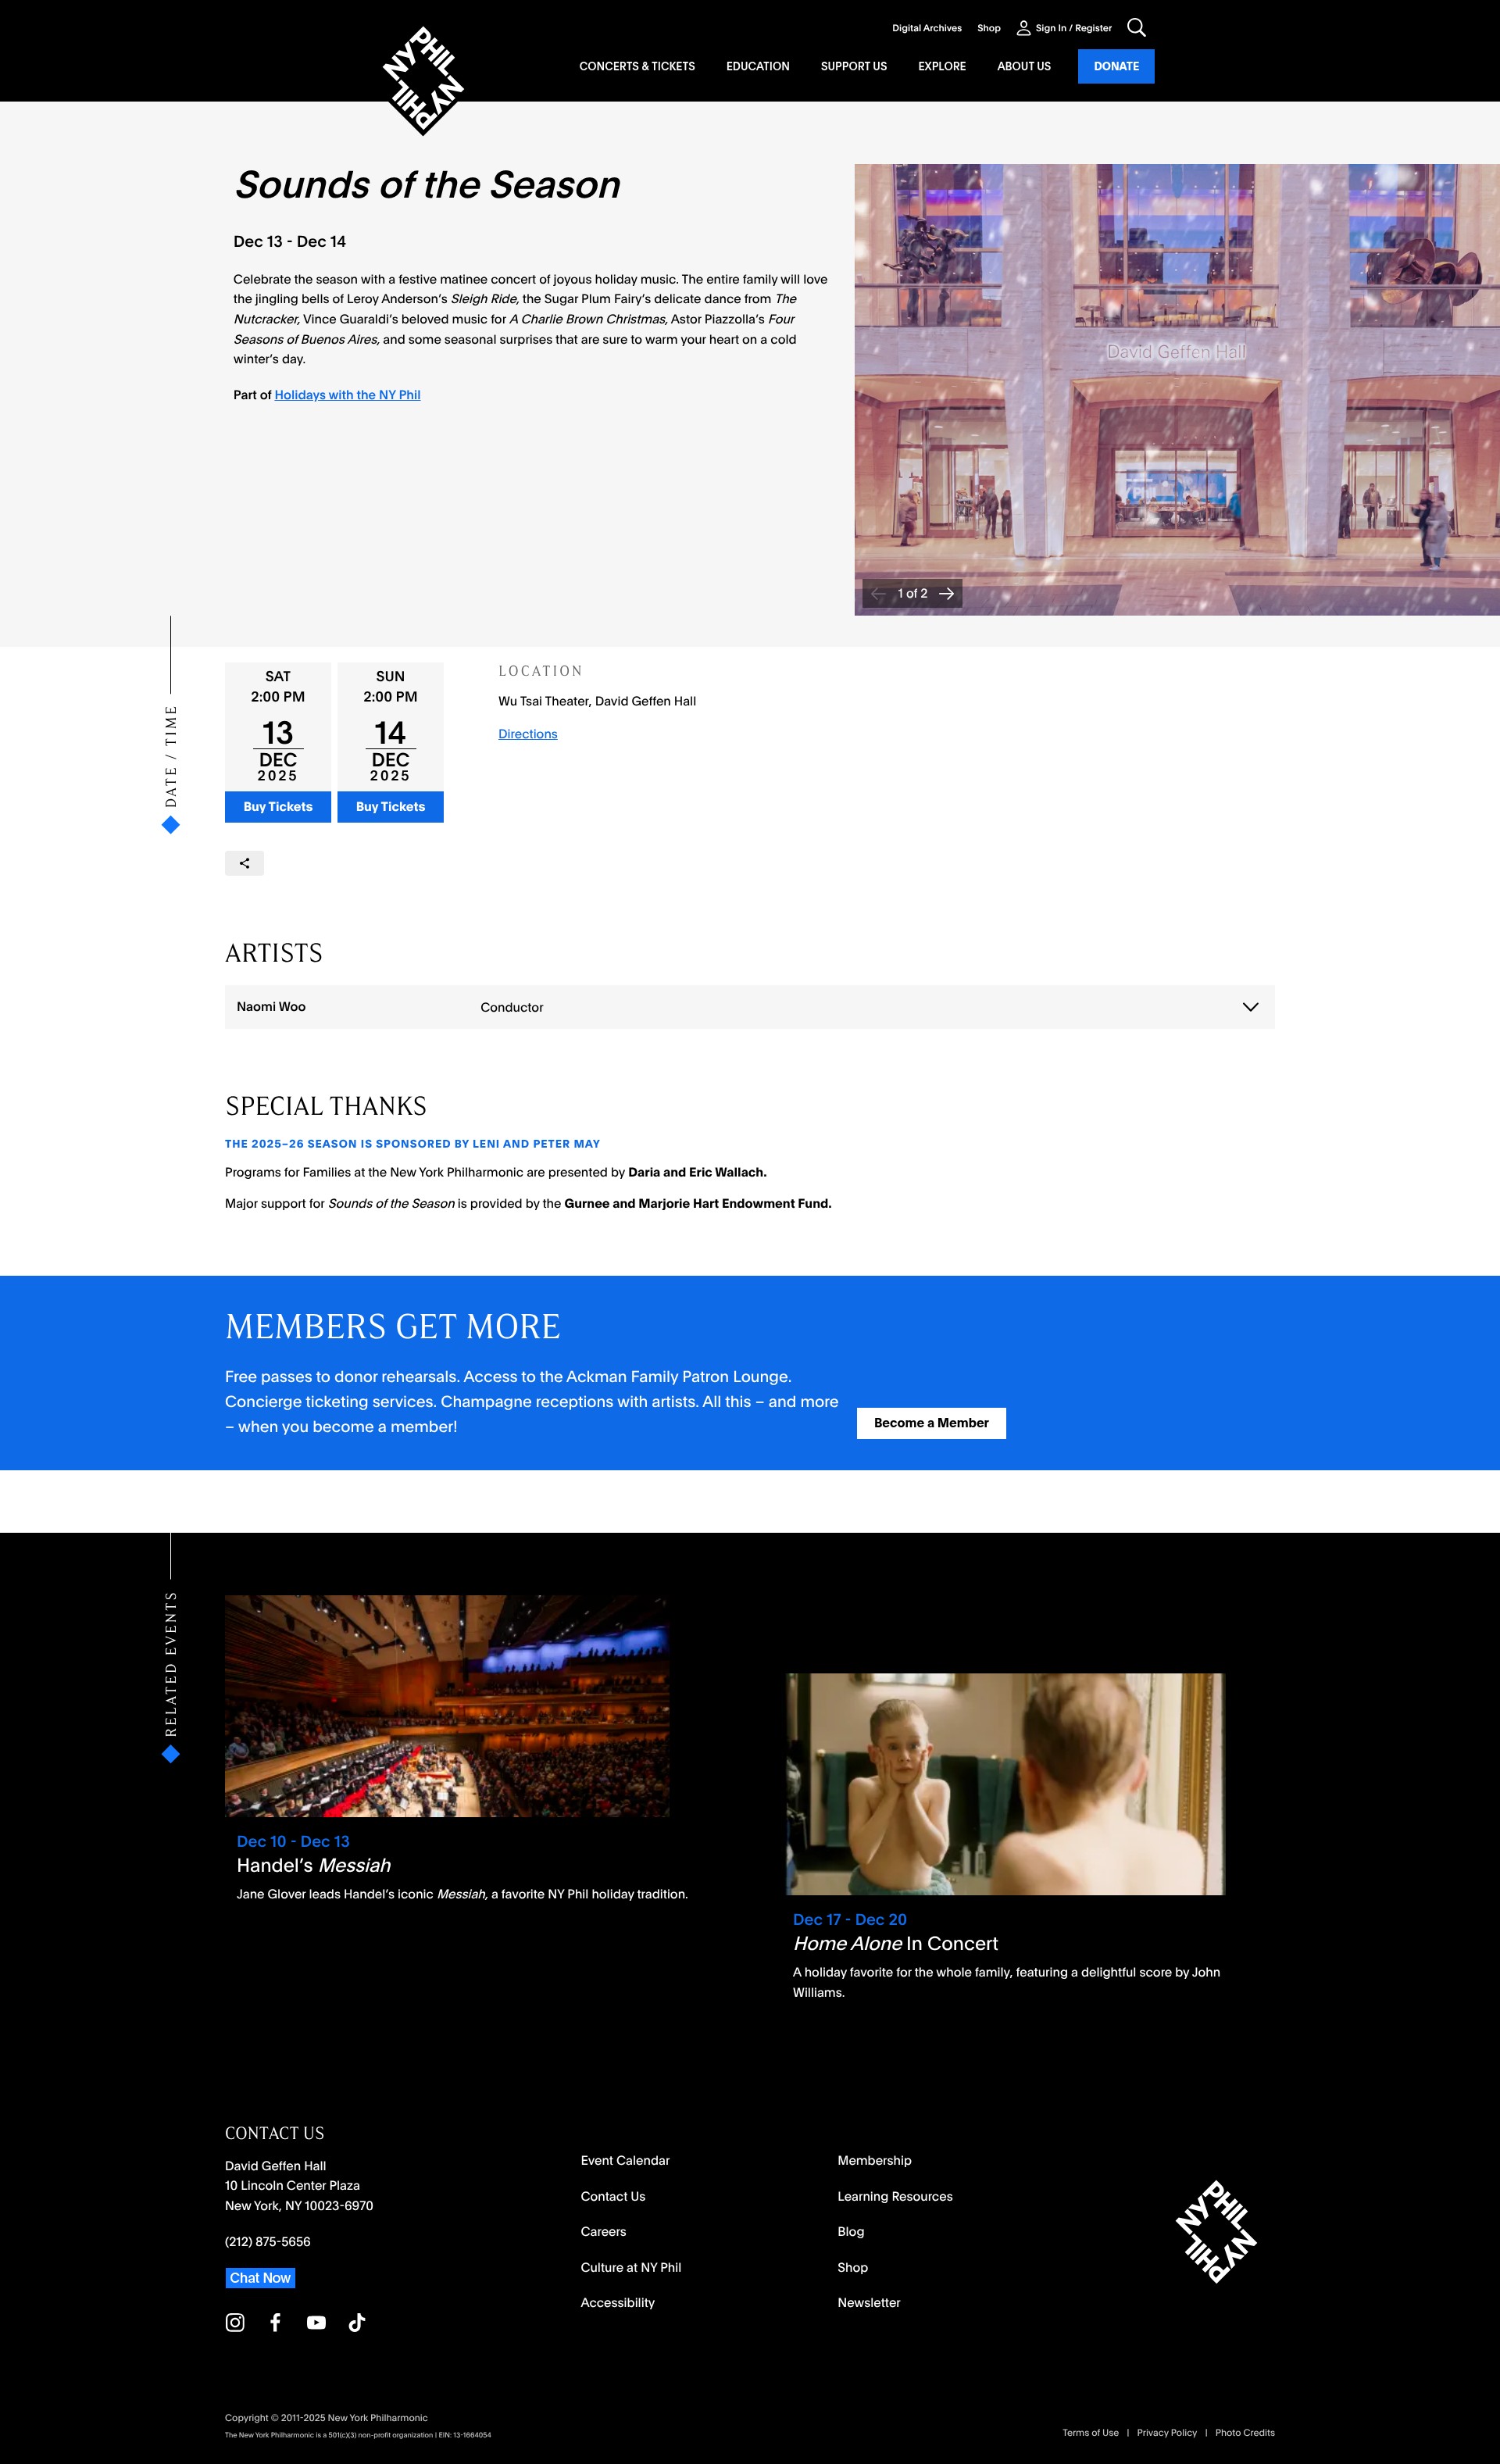Open the Facebook icon in footer
This screenshot has height=2464, width=1500.
[275, 2322]
